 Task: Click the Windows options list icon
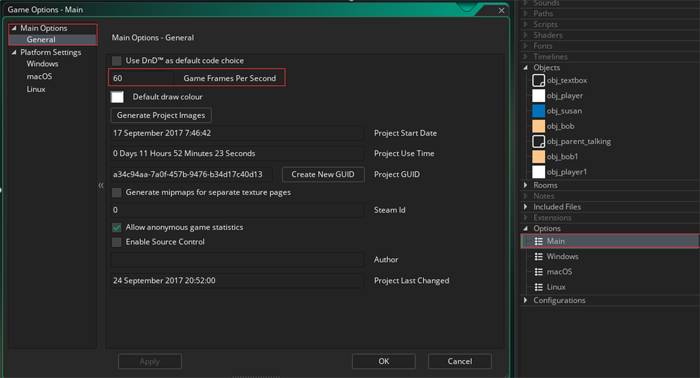click(x=539, y=257)
